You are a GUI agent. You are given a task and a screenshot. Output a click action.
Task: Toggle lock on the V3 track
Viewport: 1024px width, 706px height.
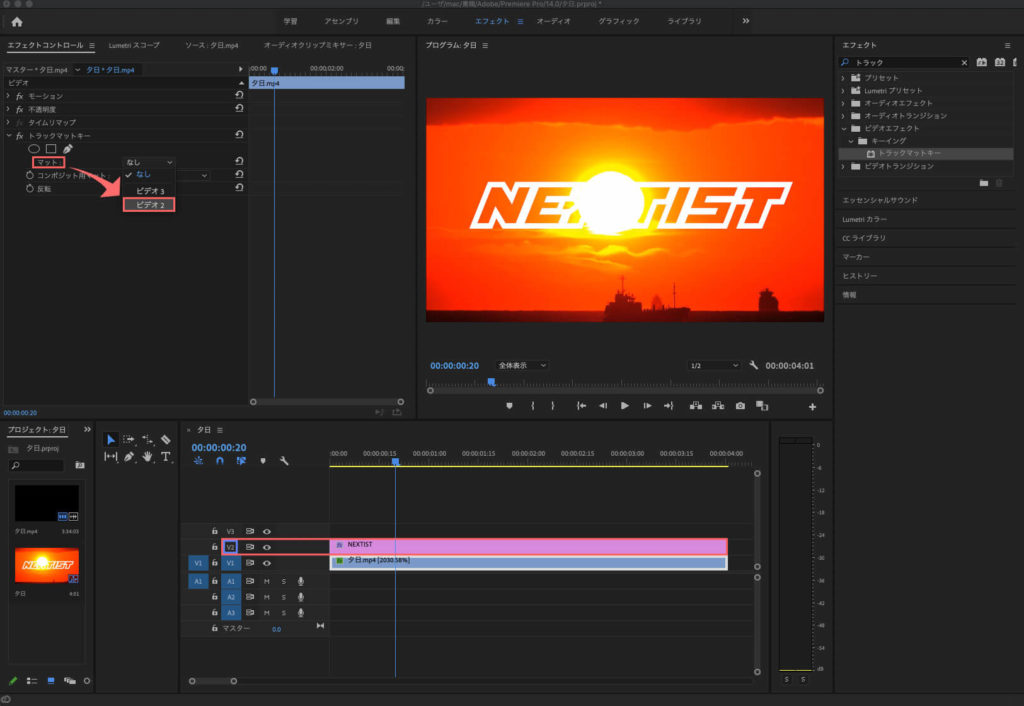pyautogui.click(x=214, y=531)
